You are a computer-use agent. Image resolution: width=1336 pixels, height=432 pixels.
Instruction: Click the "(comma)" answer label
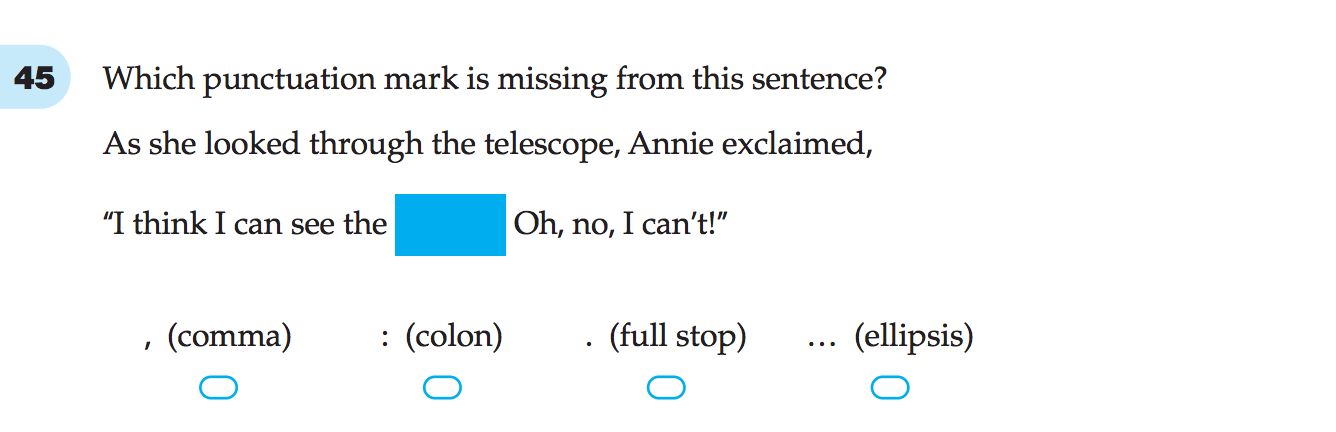(x=229, y=338)
